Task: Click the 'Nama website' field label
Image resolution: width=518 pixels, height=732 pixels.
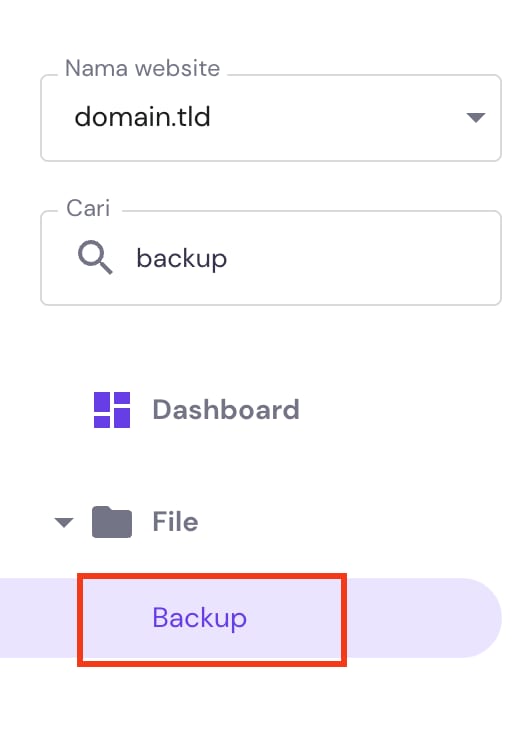Action: 142,69
